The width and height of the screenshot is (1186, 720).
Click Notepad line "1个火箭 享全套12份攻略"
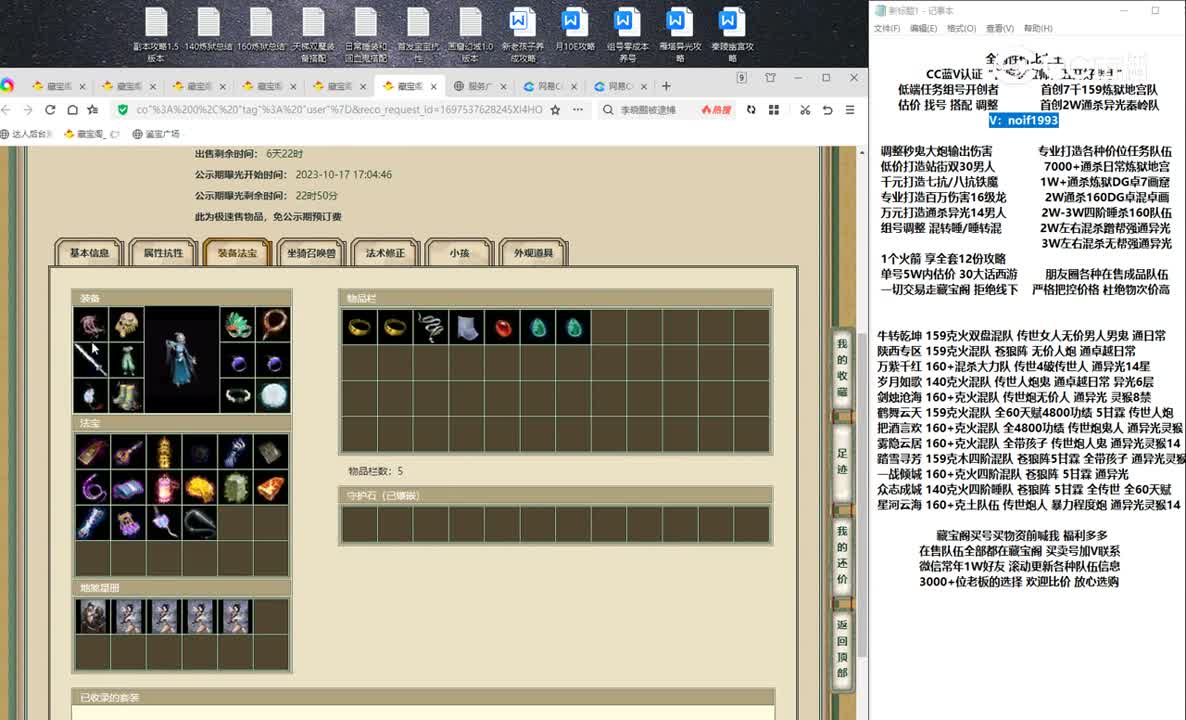[x=943, y=259]
